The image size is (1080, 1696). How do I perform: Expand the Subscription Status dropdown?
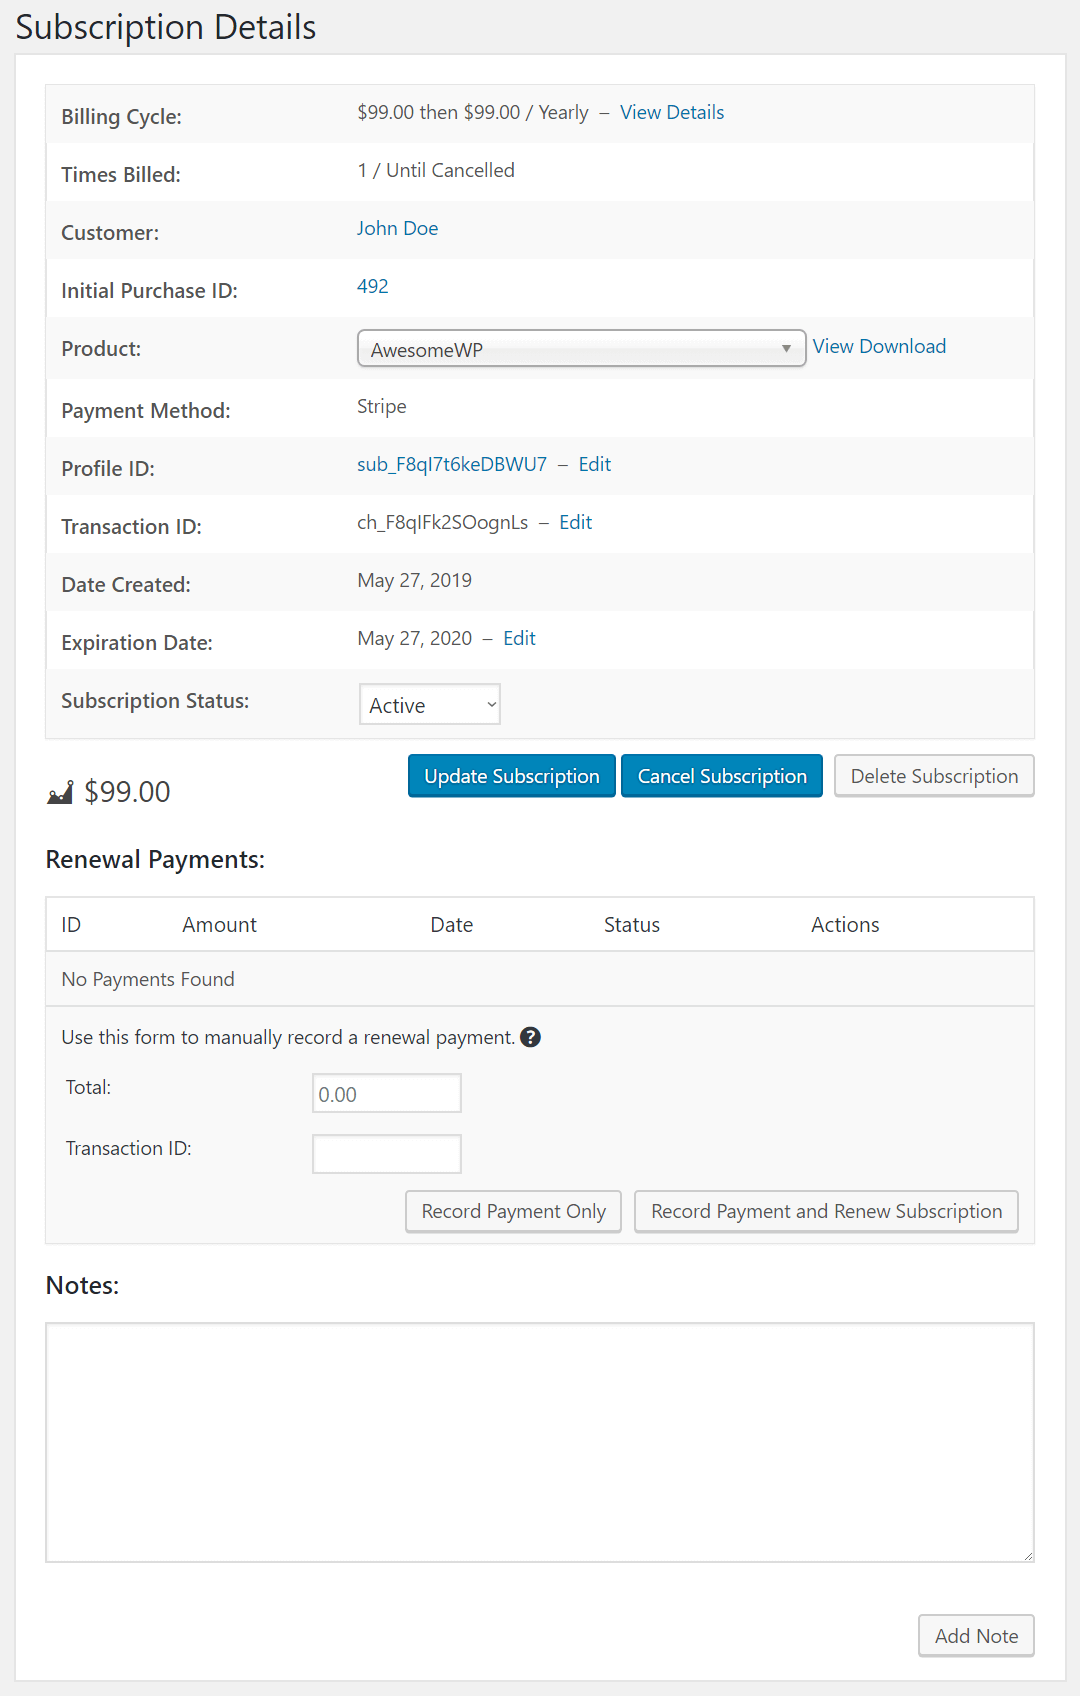click(x=429, y=705)
